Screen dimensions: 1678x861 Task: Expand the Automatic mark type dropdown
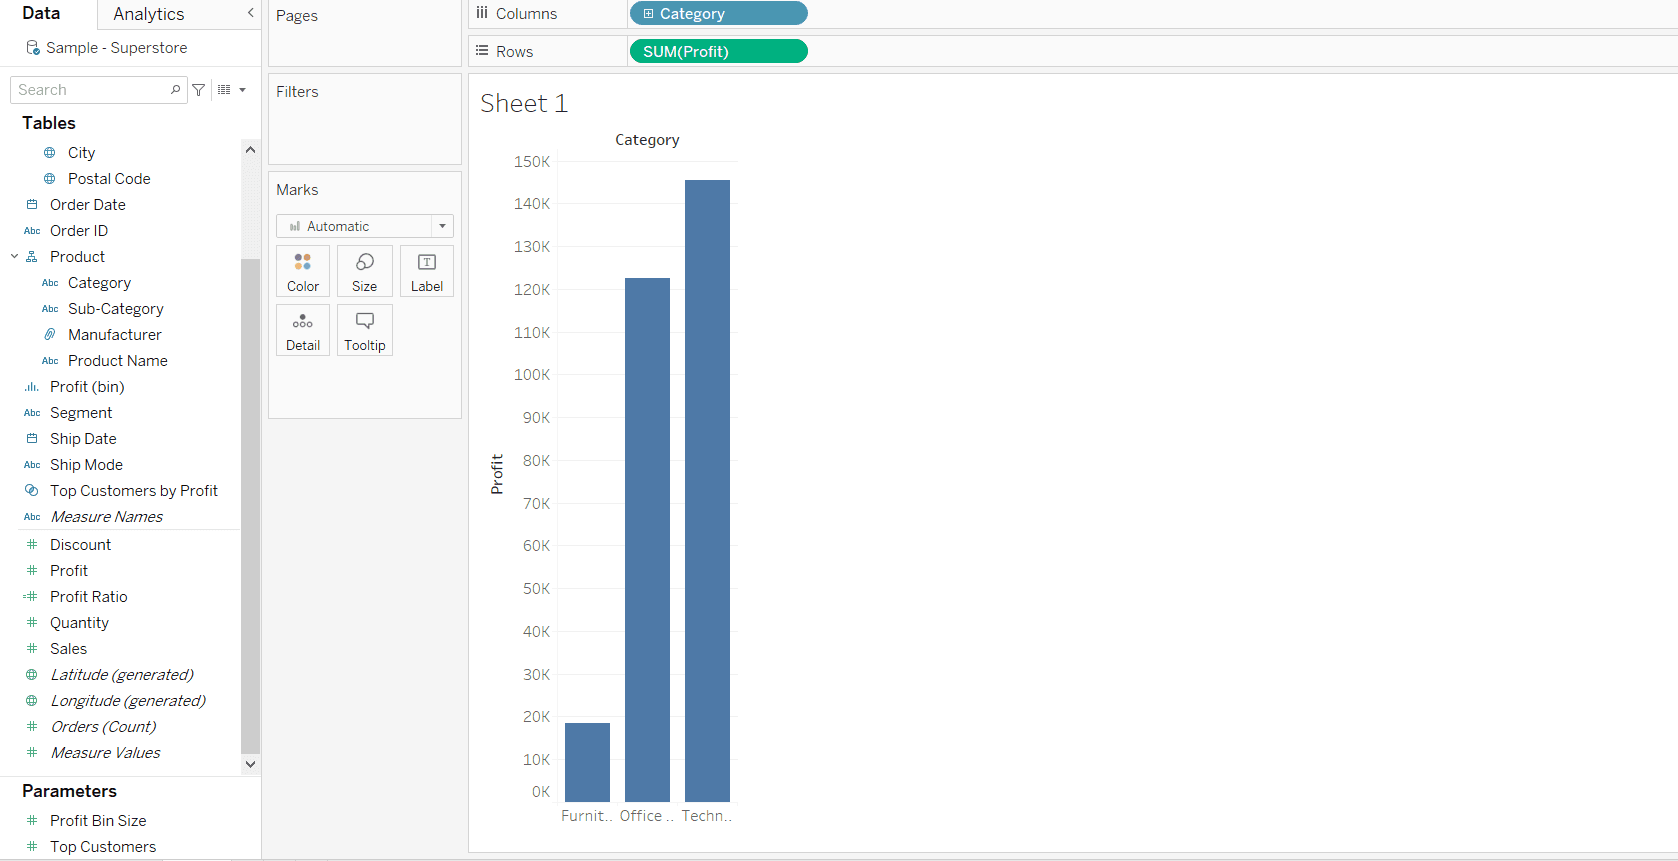pos(442,226)
